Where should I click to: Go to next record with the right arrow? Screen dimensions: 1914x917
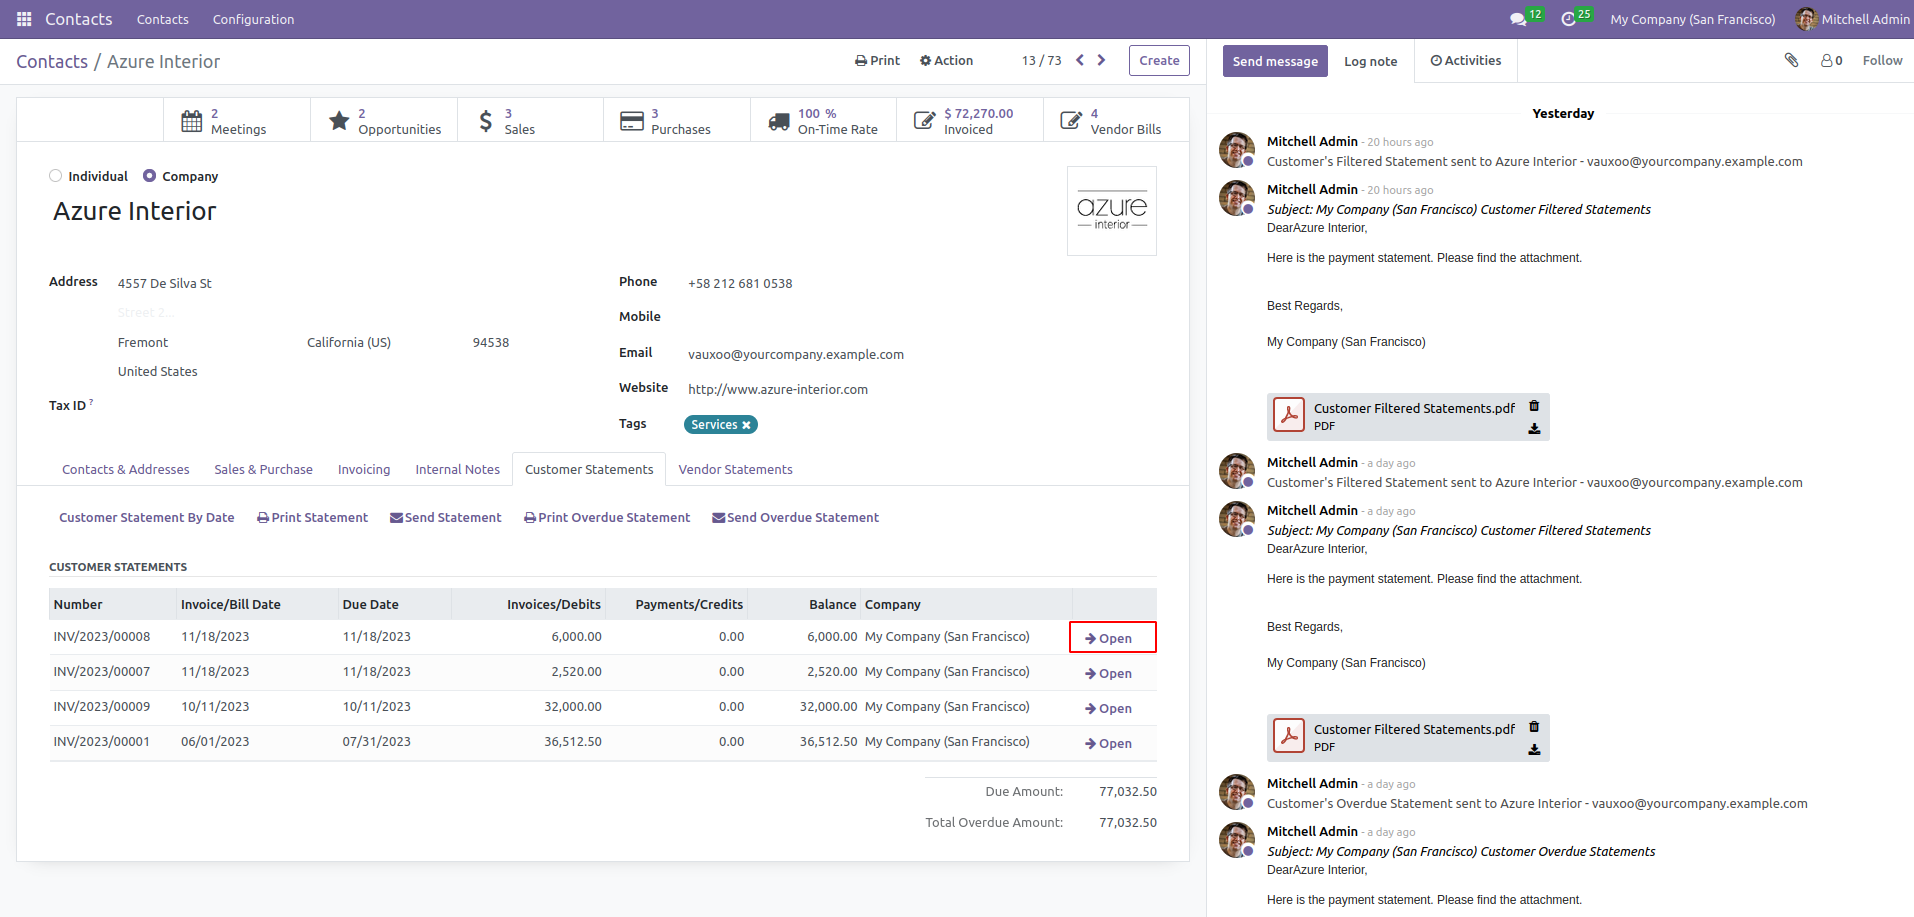click(1101, 60)
